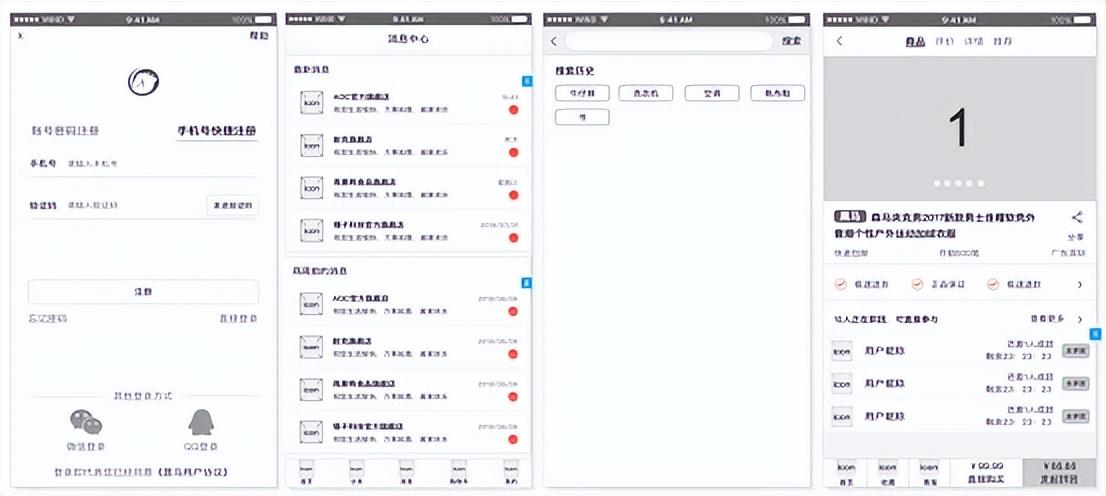Open the AOC store message timestamped today

(408, 103)
